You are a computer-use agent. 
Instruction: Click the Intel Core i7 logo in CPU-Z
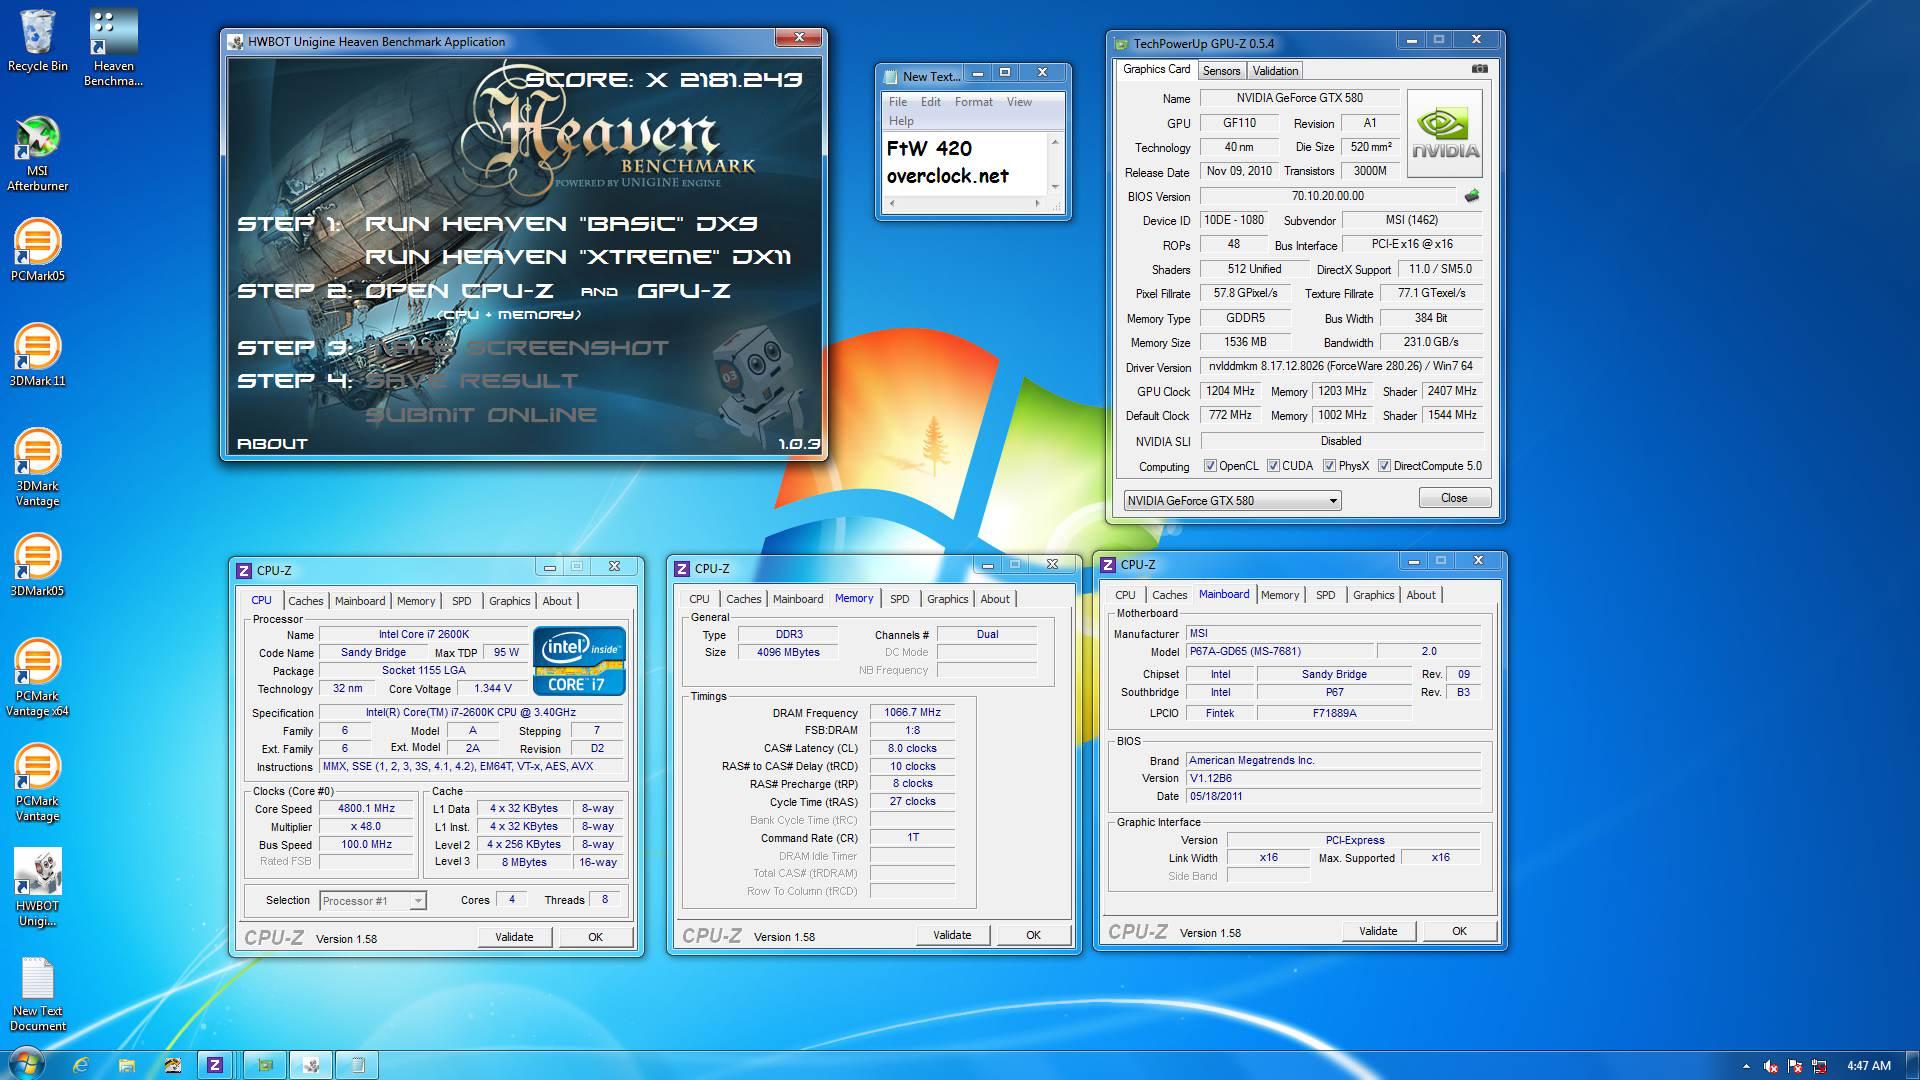click(579, 661)
